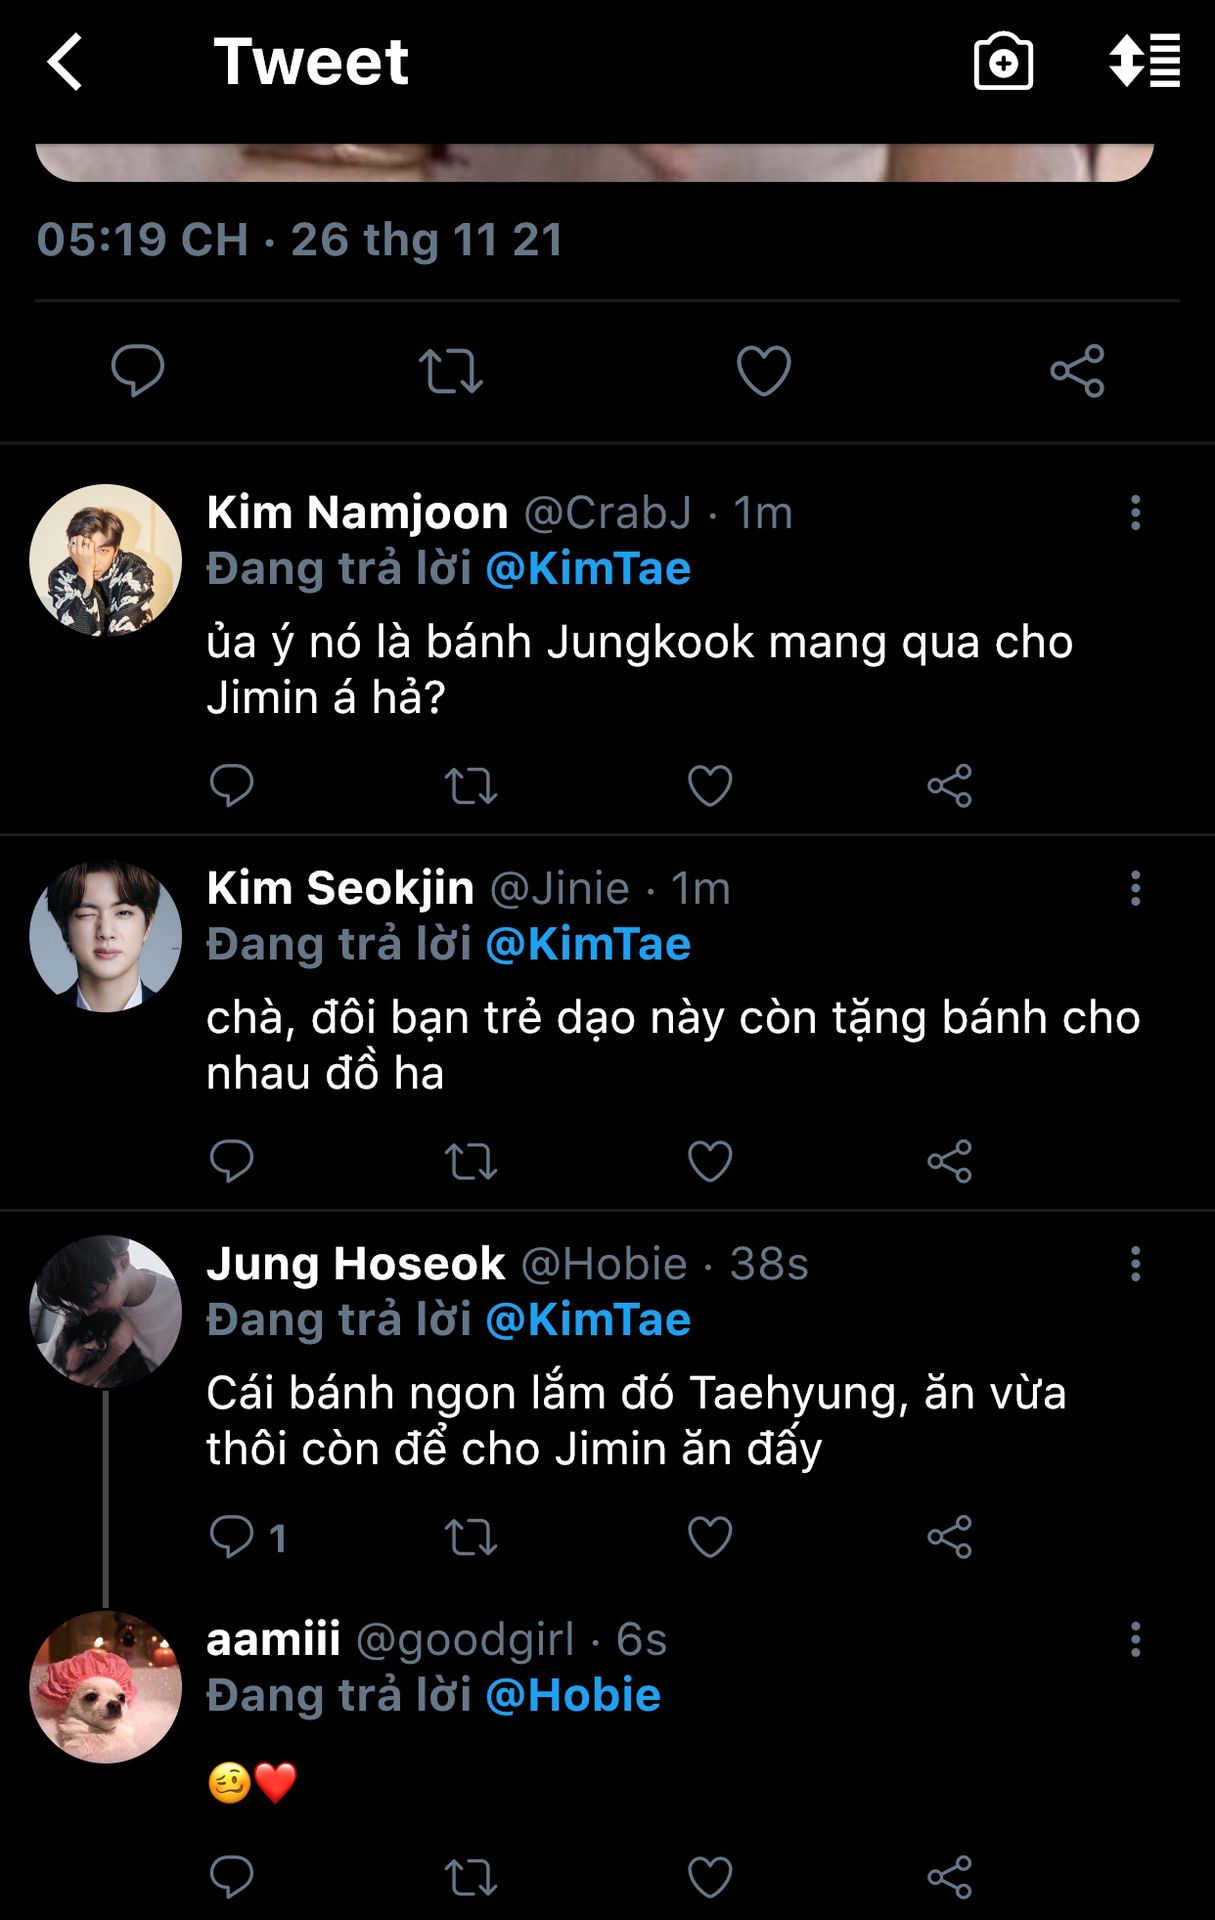Like aamiii's emoji reply

coord(710,1877)
